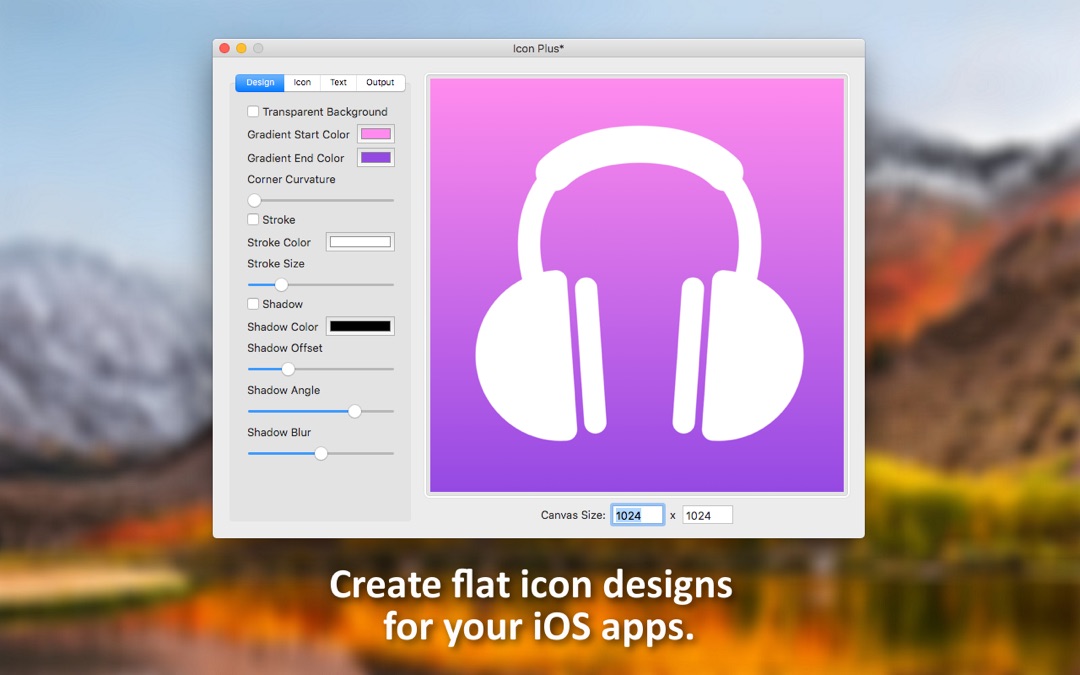Click the Icon Plus title bar
The image size is (1080, 675).
pyautogui.click(x=540, y=46)
